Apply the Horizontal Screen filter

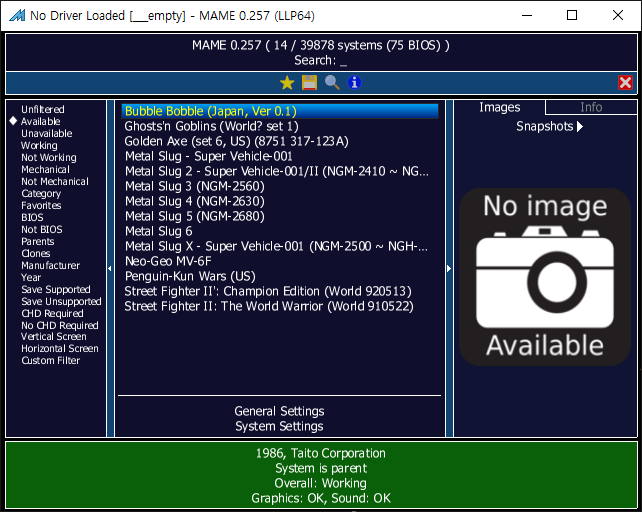[x=60, y=349]
